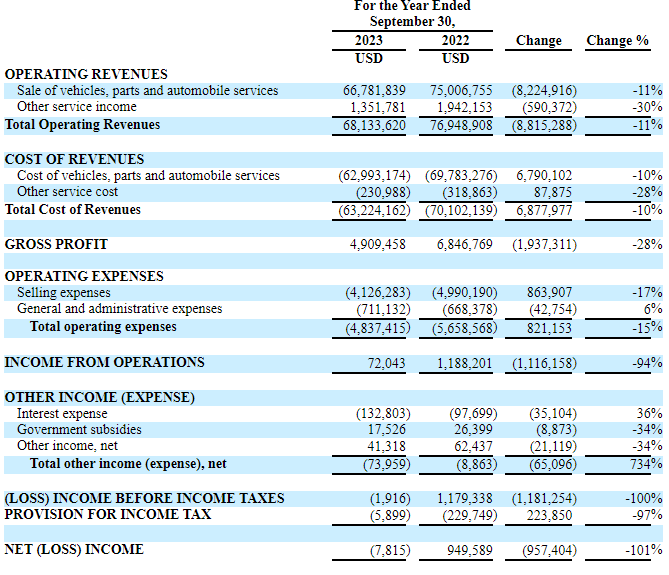Select PROVISION FOR INCOME TAX label
Screen dimensions: 669x575
point(108,514)
